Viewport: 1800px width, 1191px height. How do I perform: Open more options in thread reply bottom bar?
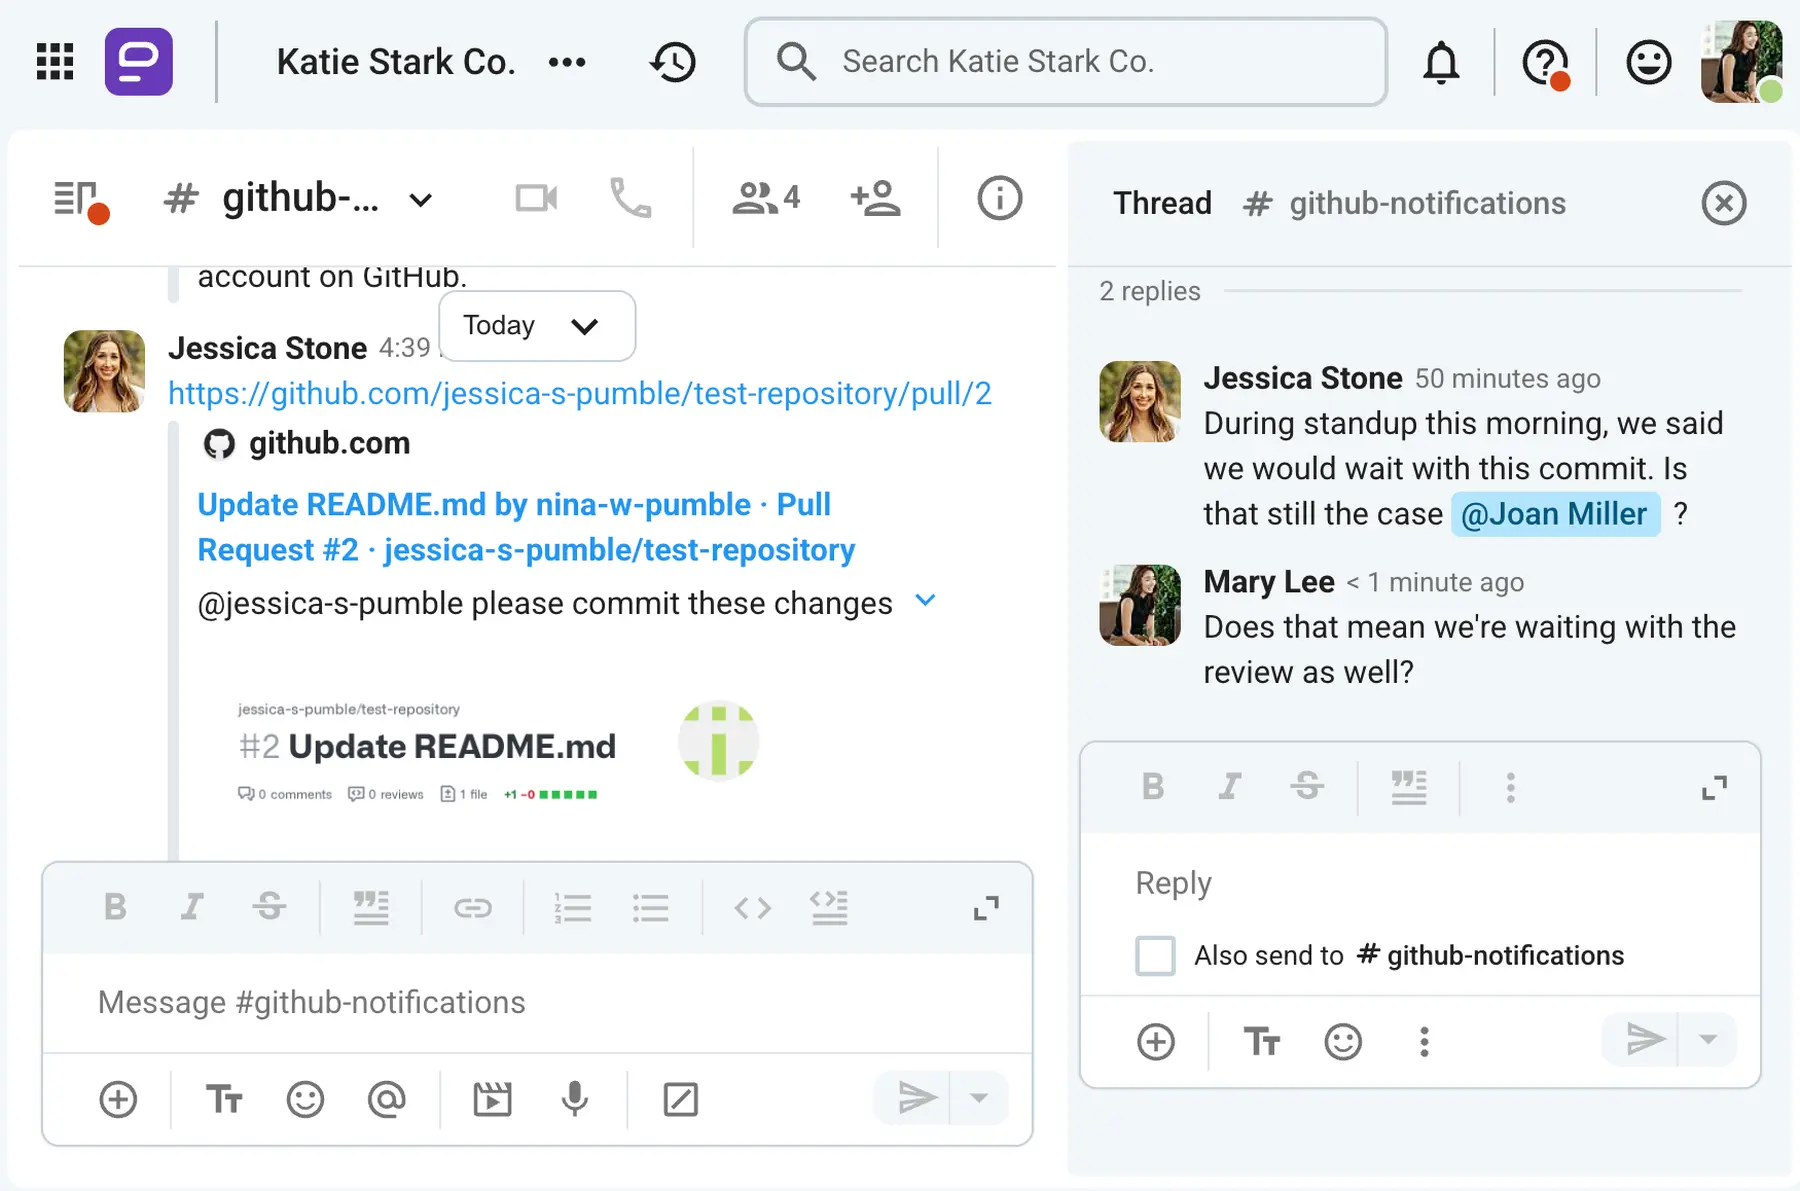click(1424, 1042)
